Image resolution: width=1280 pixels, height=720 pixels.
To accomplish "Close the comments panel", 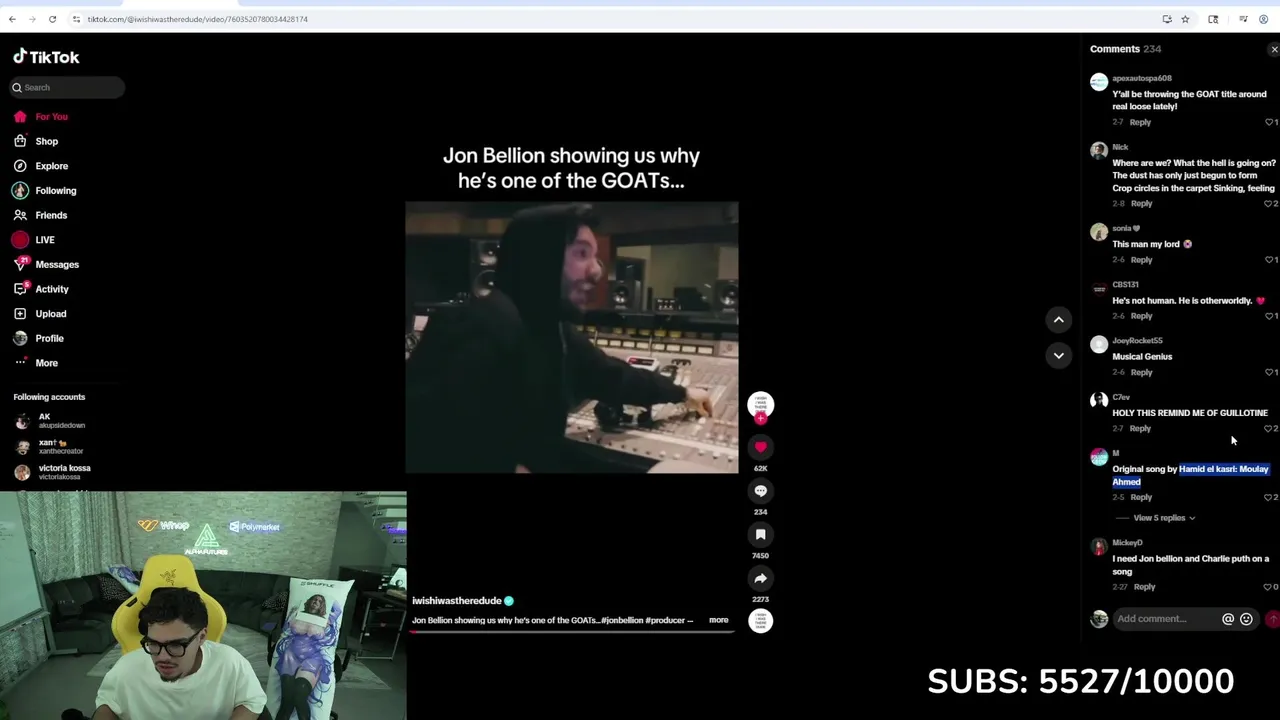I will 1273,49.
